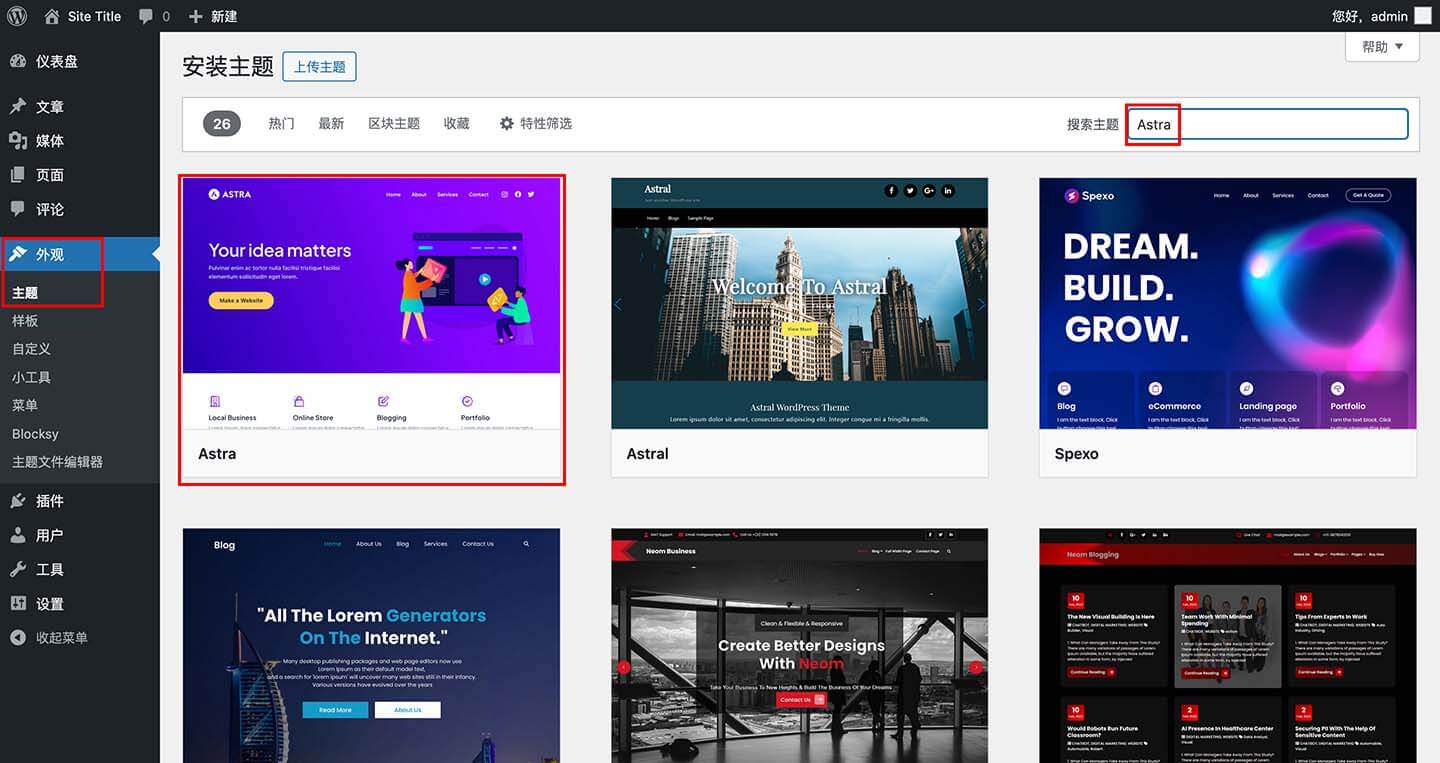Open the Neom Business theme preview
Image resolution: width=1440 pixels, height=763 pixels.
(x=800, y=645)
